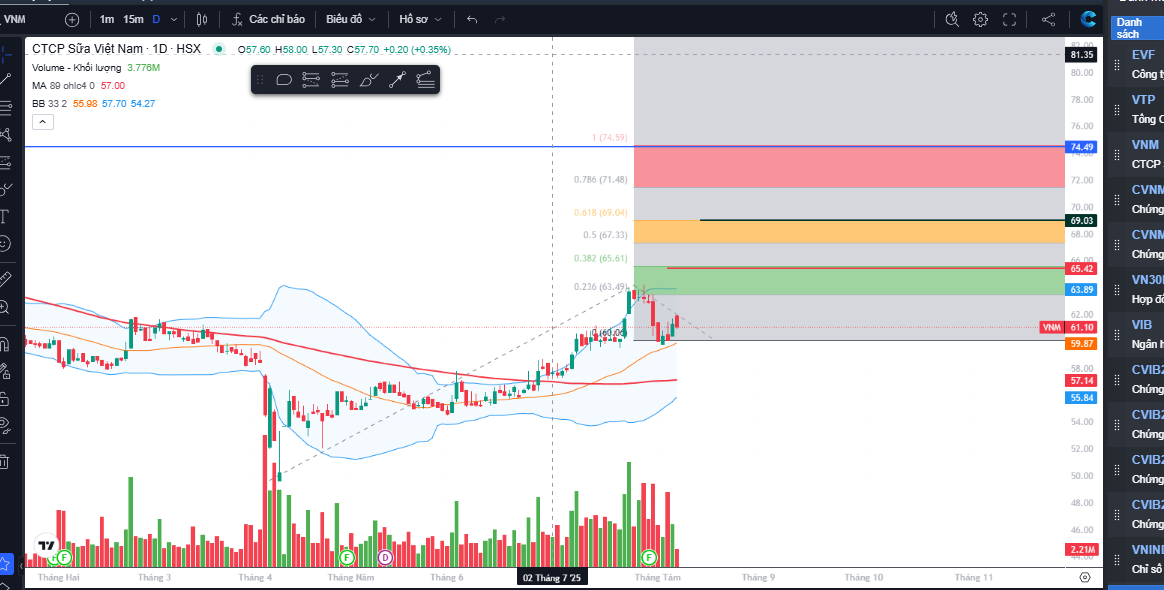Viewport: 1164px width, 590px height.
Task: Open favorites star toolbar button
Action: pyautogui.click(x=5, y=563)
